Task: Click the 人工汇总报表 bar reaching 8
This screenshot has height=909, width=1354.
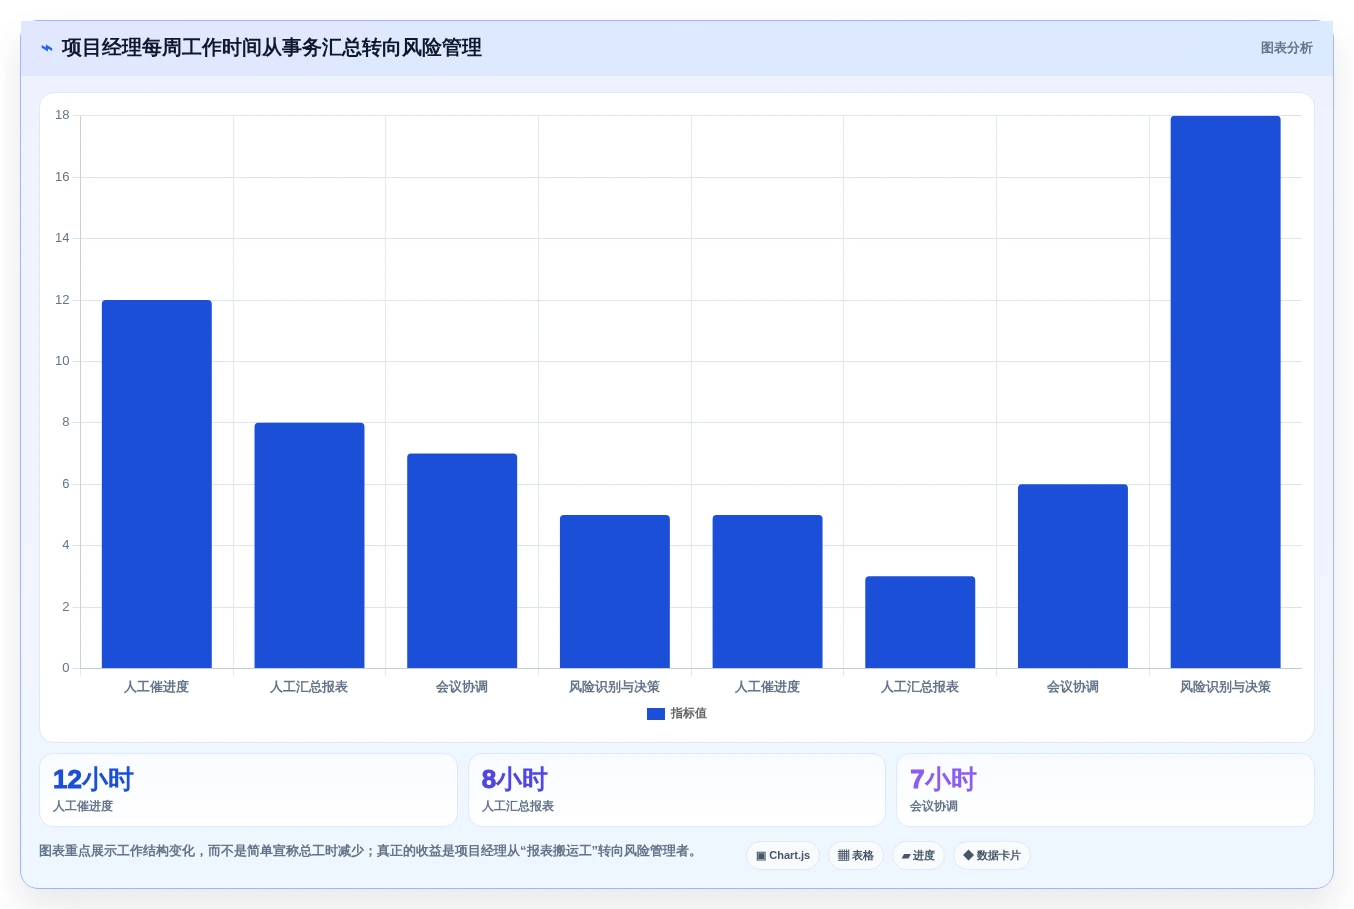Action: pyautogui.click(x=309, y=545)
